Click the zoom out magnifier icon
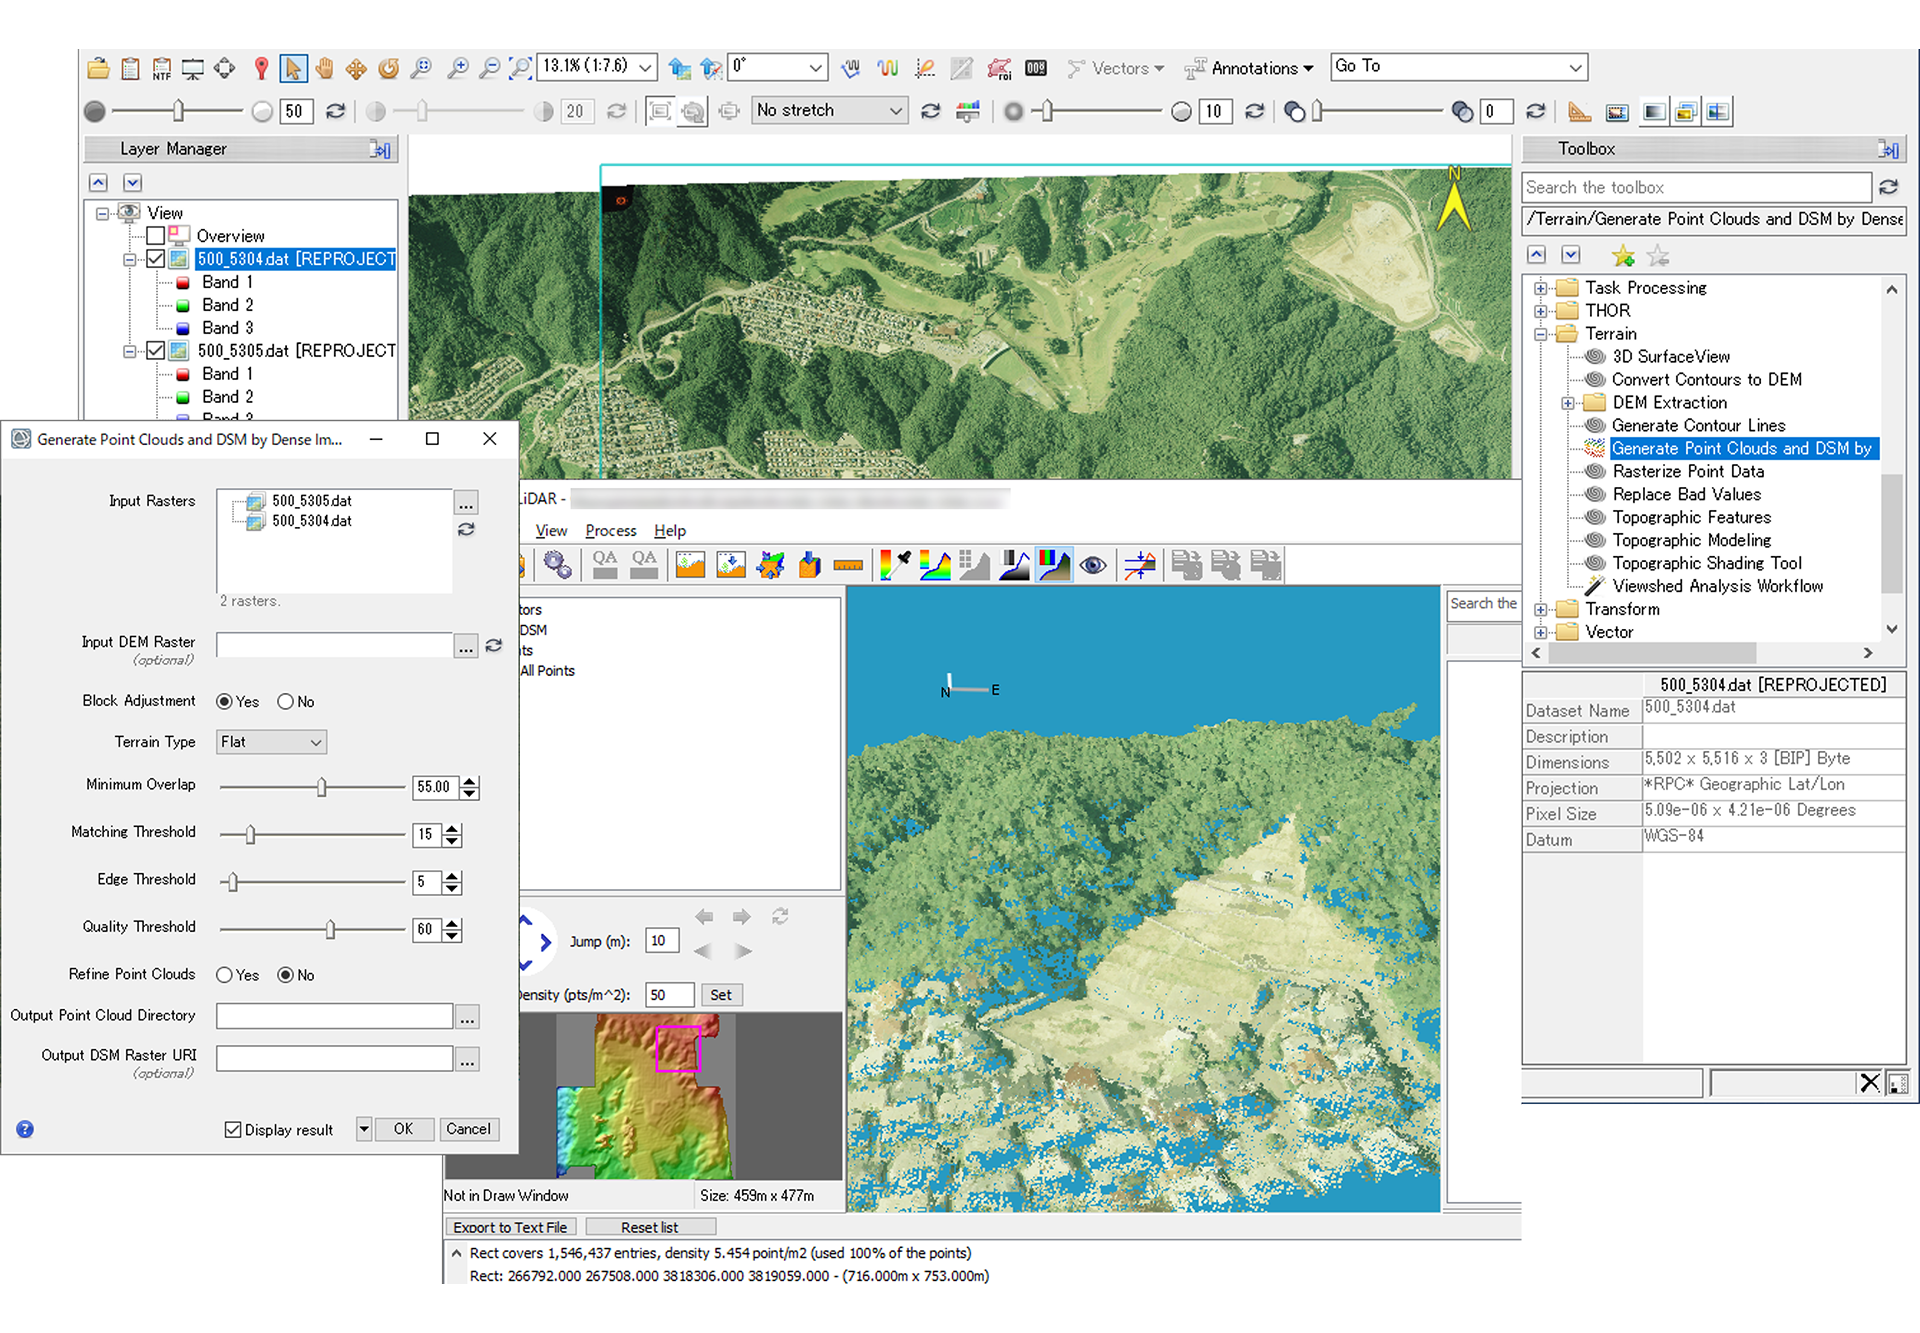Viewport: 1920px width, 1333px height. tap(489, 68)
